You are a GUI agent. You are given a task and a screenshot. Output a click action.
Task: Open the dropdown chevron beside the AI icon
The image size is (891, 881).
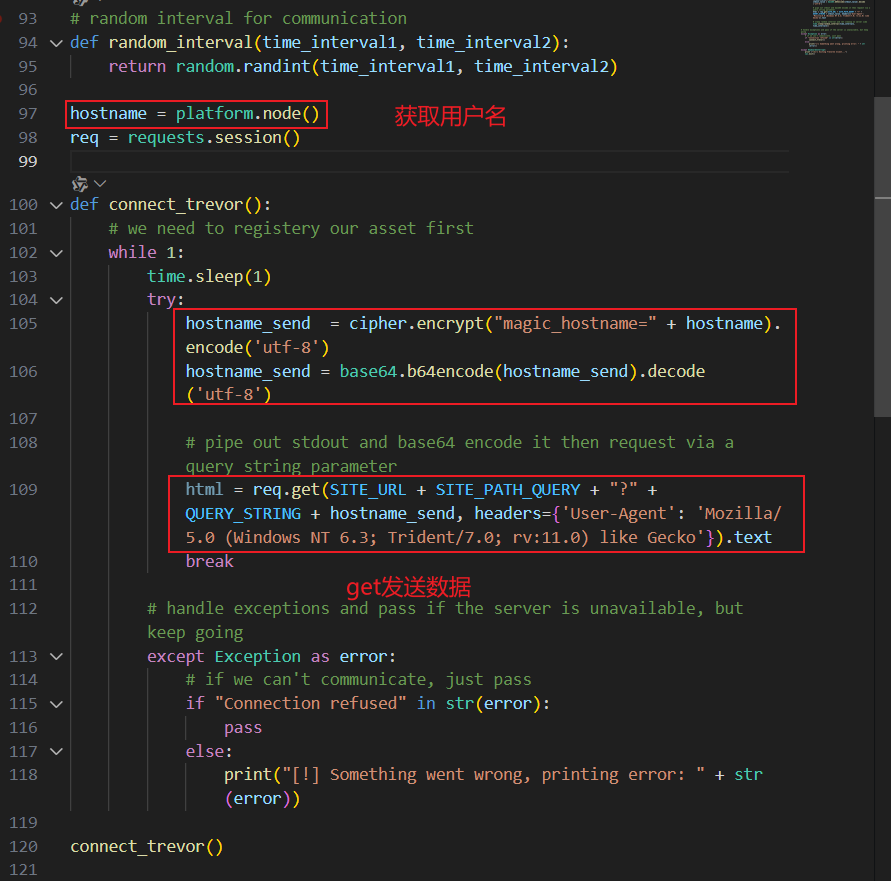(x=100, y=183)
